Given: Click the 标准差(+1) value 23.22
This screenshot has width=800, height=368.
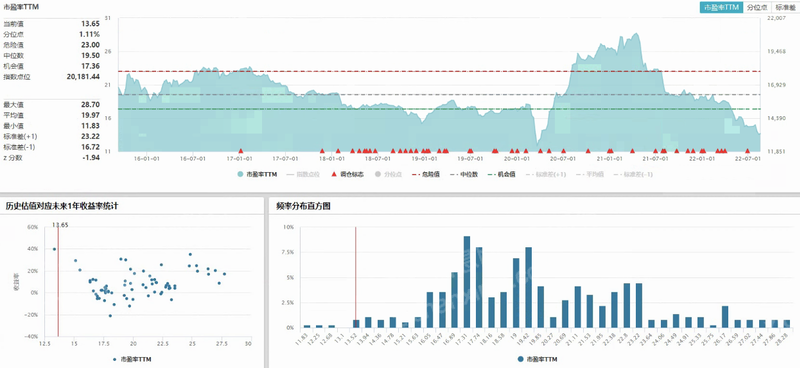Looking at the screenshot, I should [90, 136].
